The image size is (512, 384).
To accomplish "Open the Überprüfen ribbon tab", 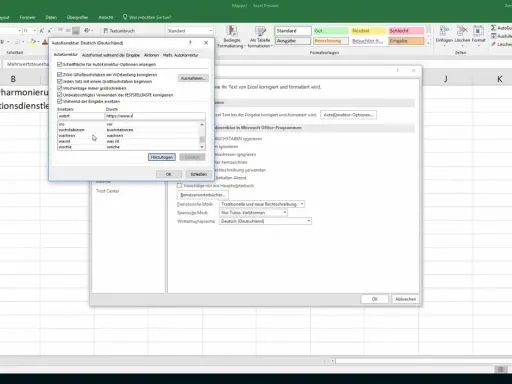I will (x=77, y=17).
